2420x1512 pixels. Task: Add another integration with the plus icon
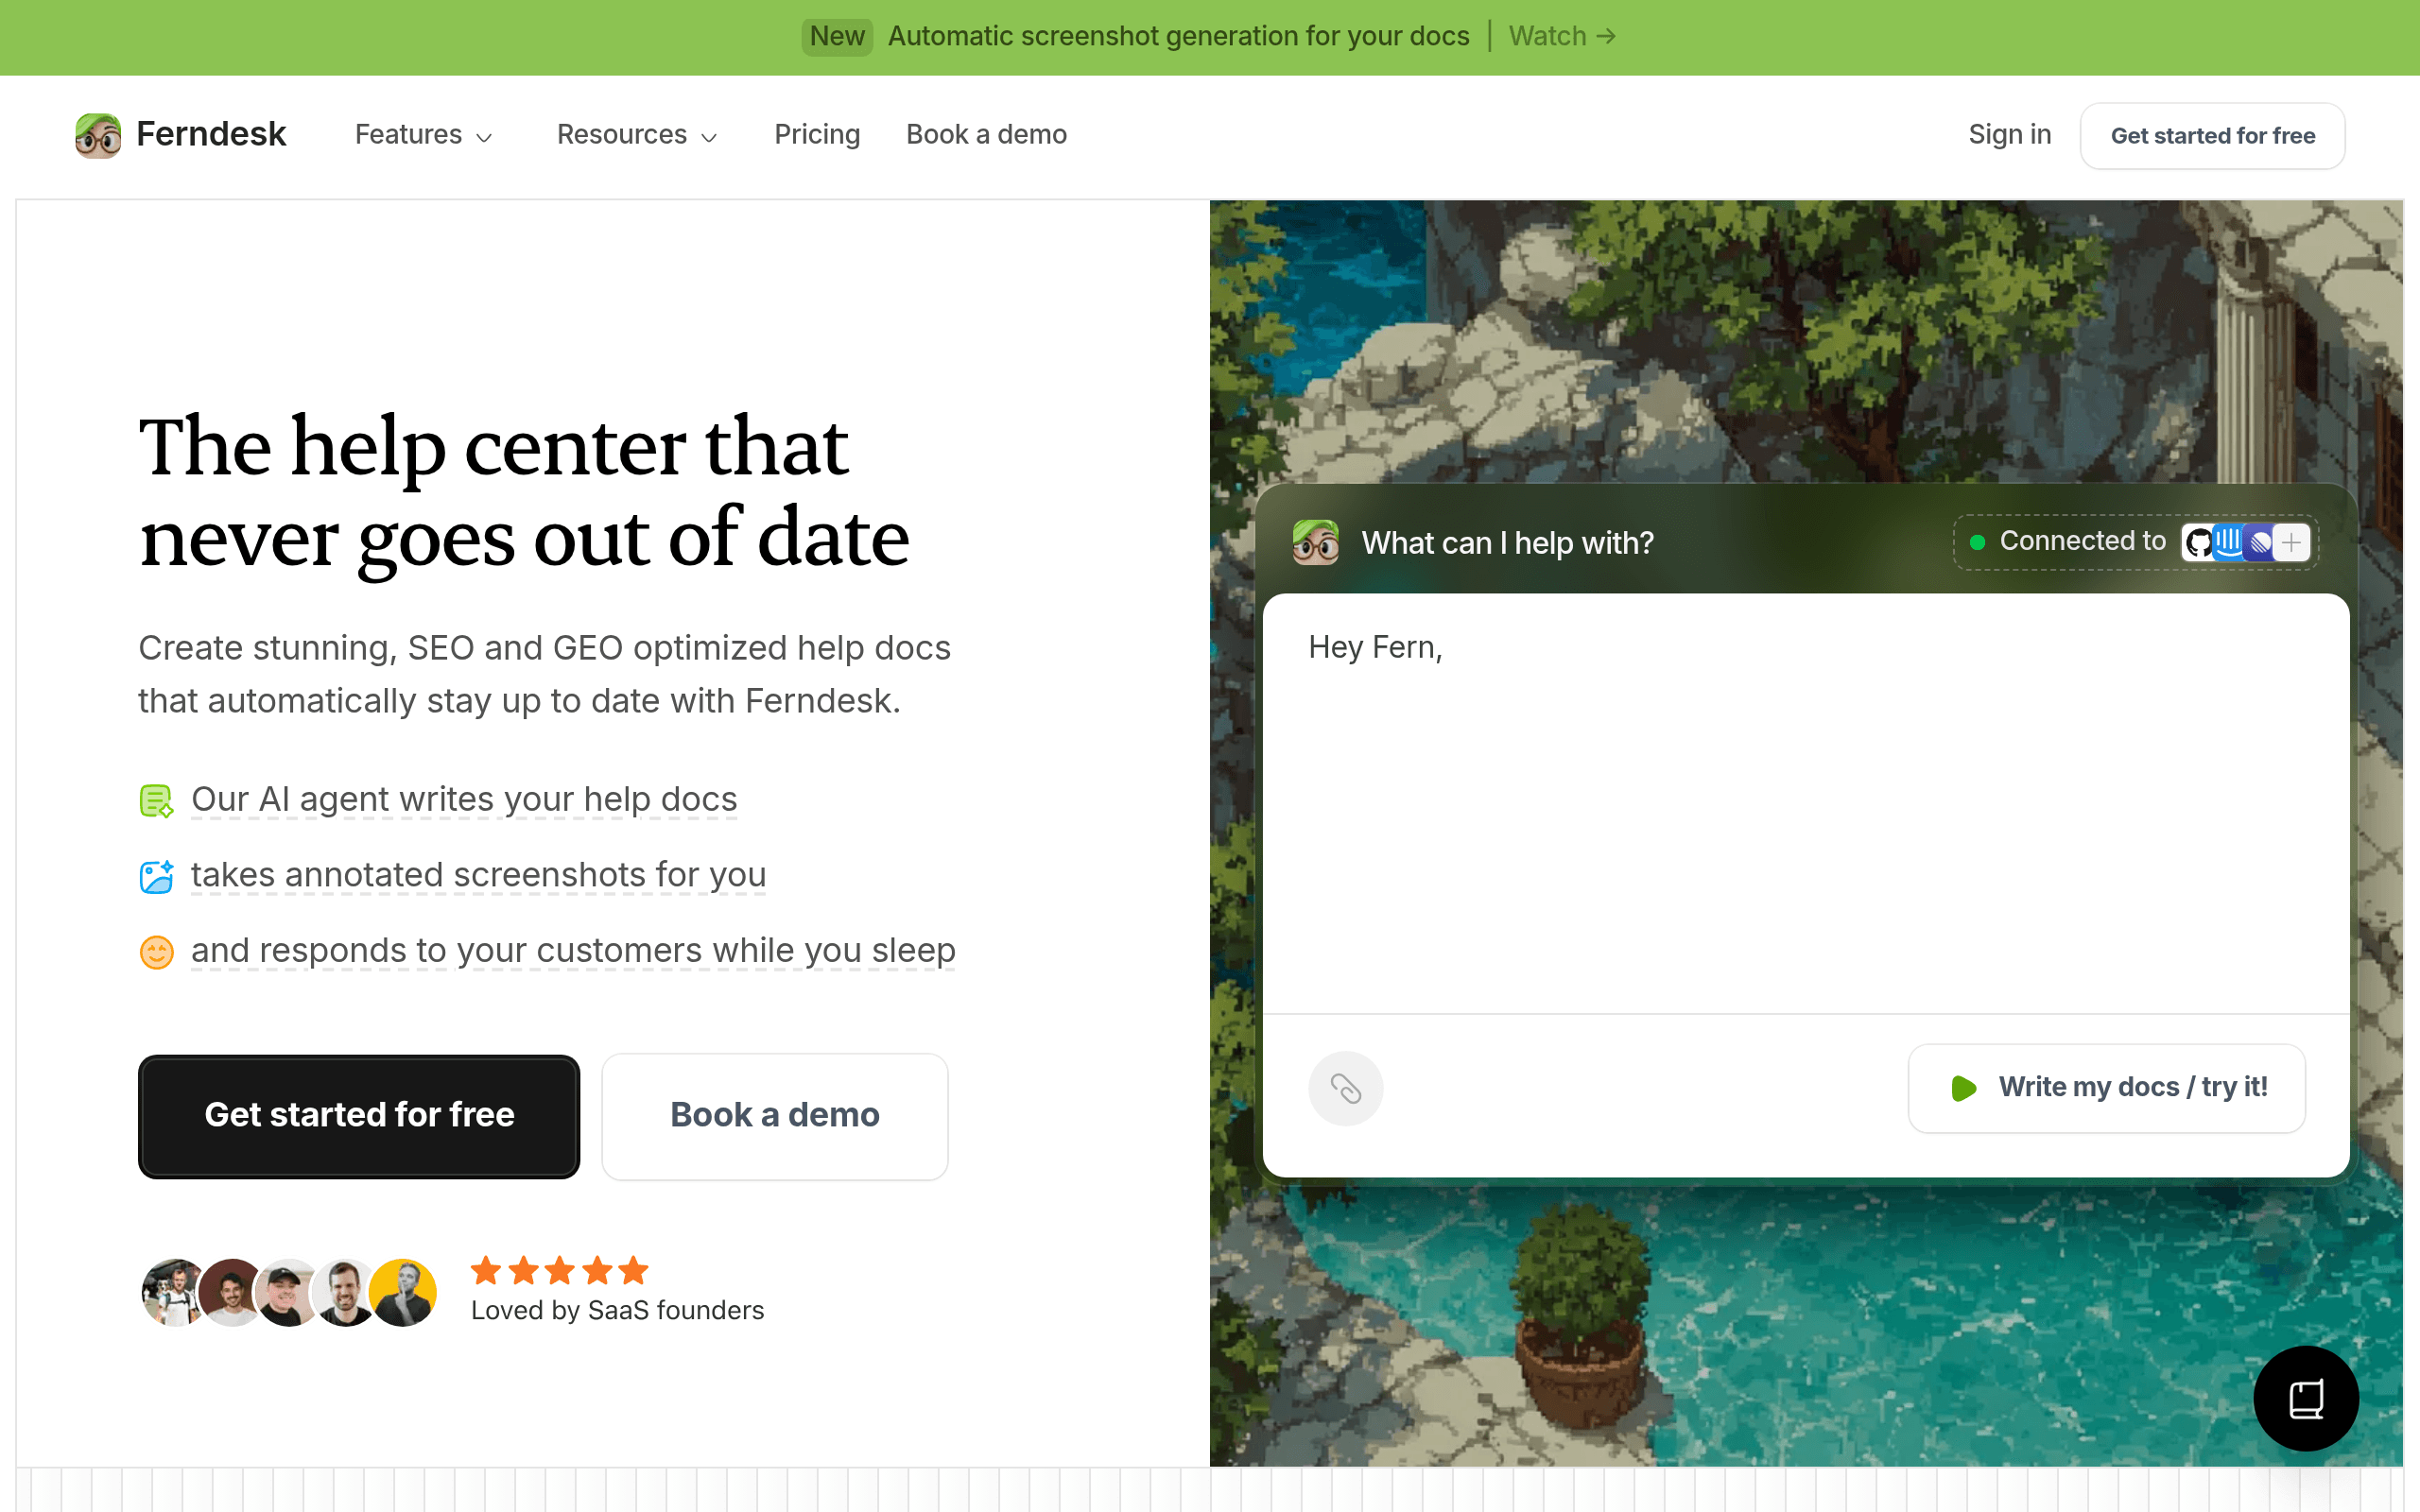click(2291, 543)
